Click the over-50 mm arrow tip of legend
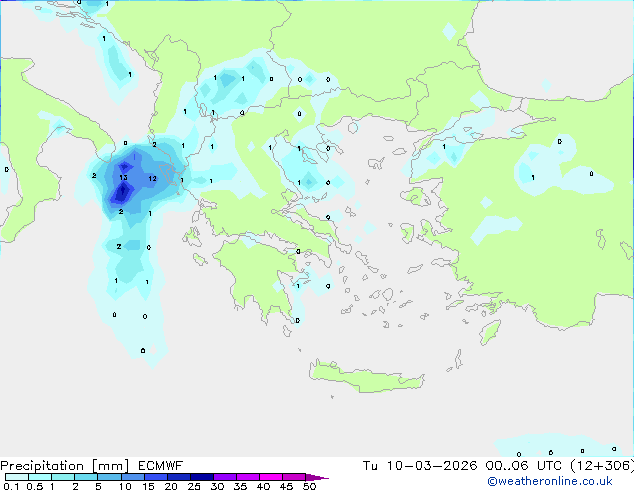Image resolution: width=634 pixels, height=490 pixels. pos(317,477)
